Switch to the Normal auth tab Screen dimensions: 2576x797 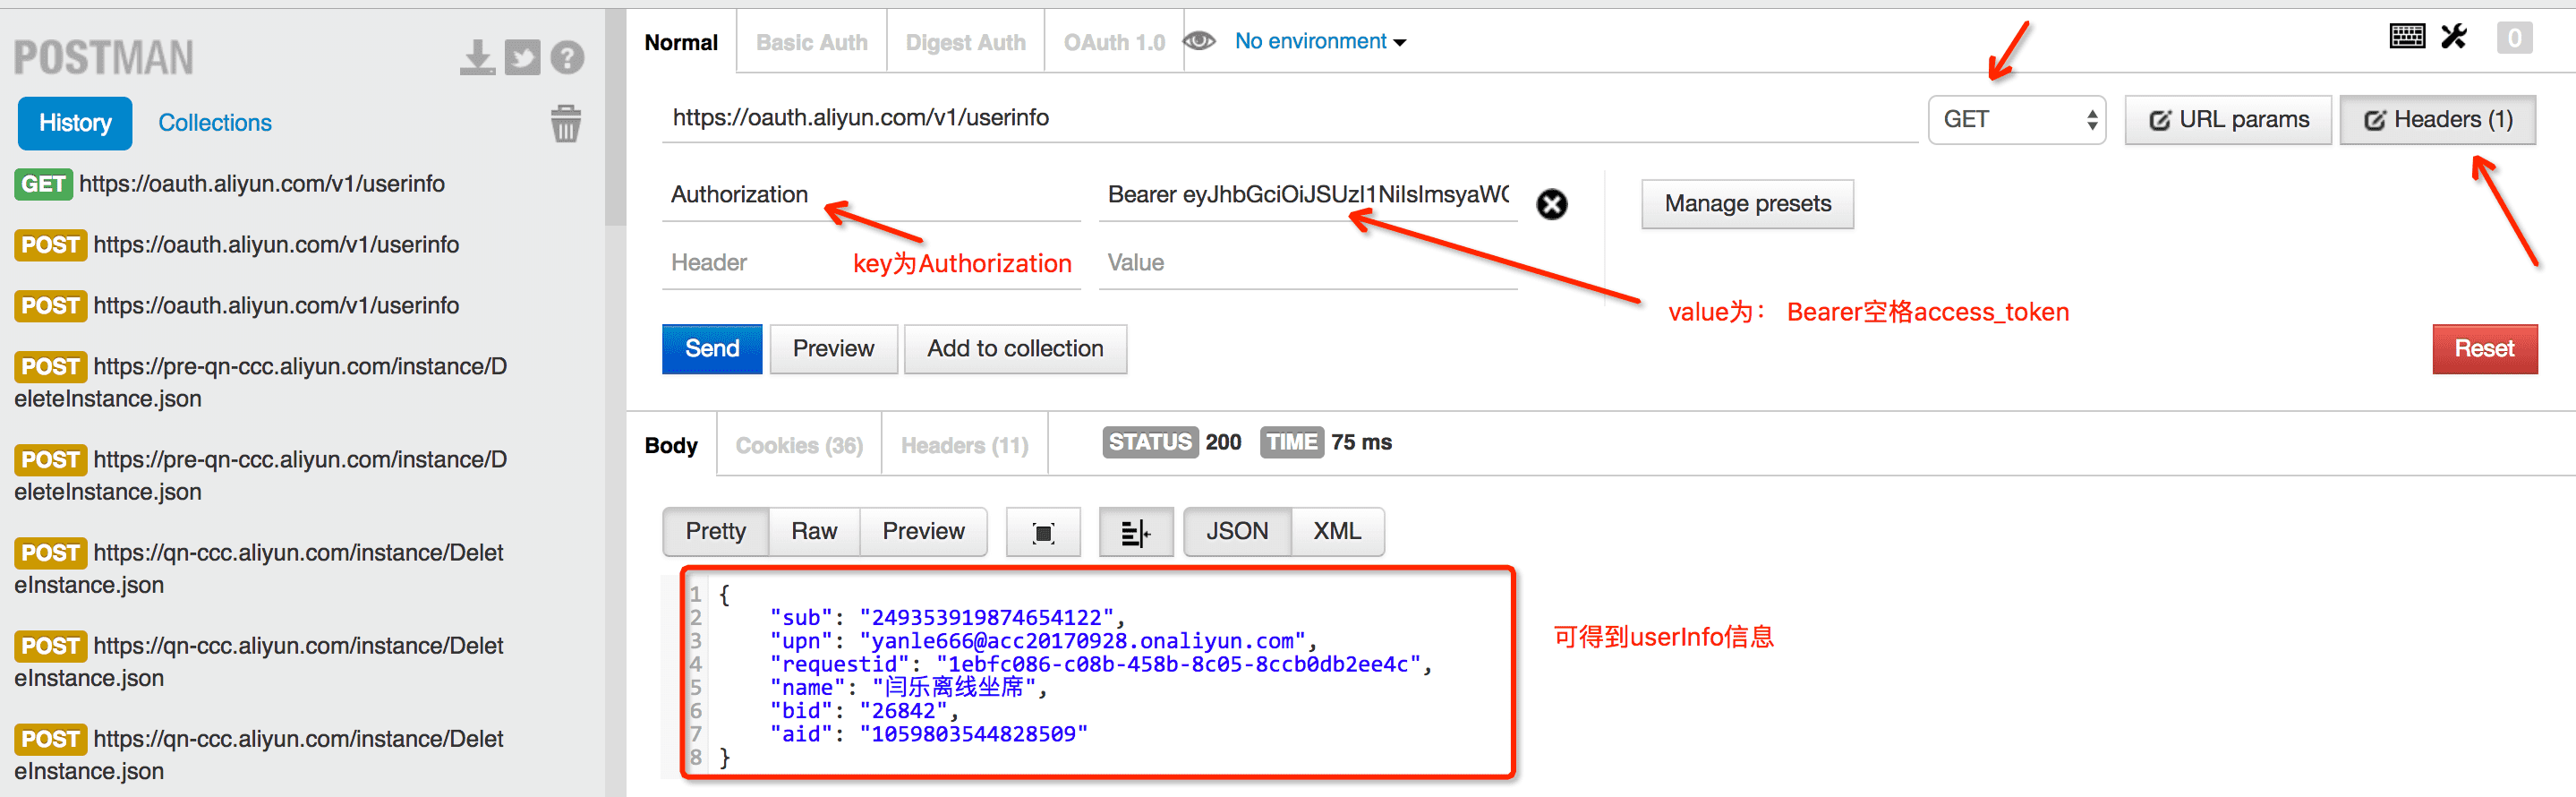click(681, 42)
